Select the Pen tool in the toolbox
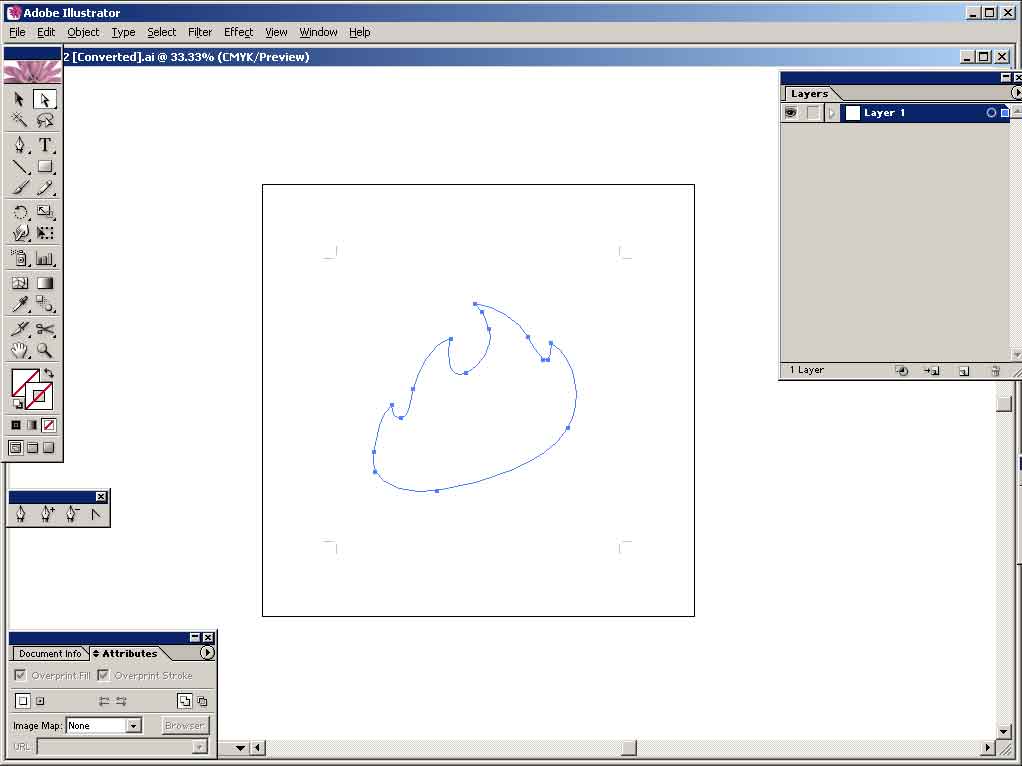Image resolution: width=1022 pixels, height=766 pixels. [19, 144]
